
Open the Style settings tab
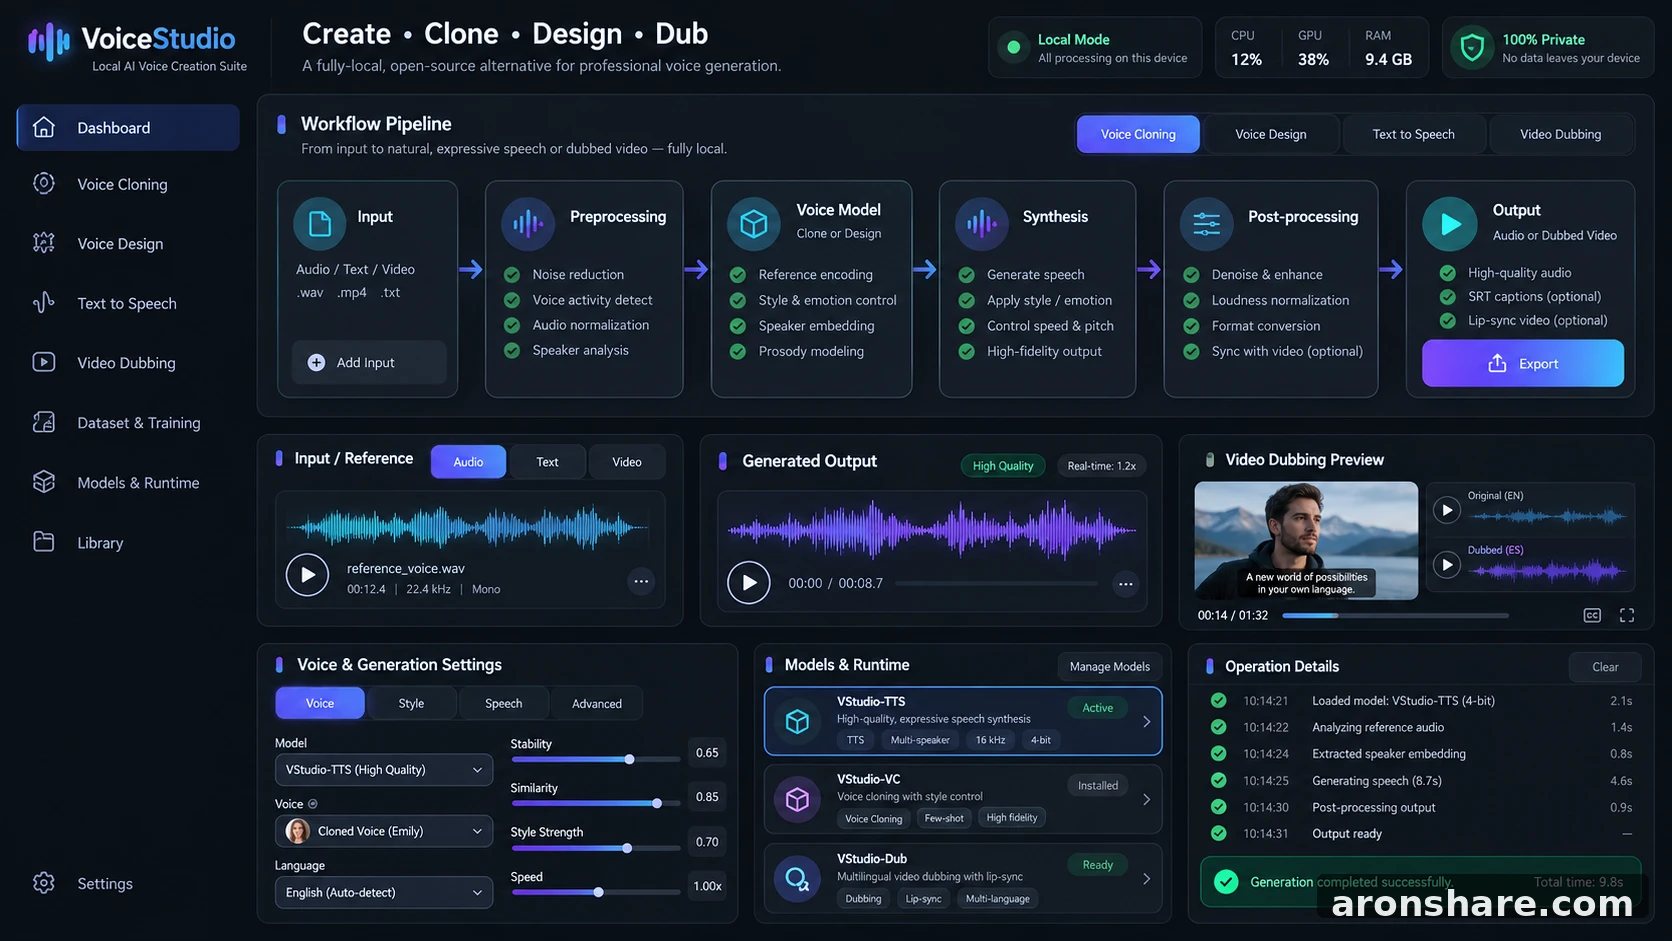coord(411,703)
